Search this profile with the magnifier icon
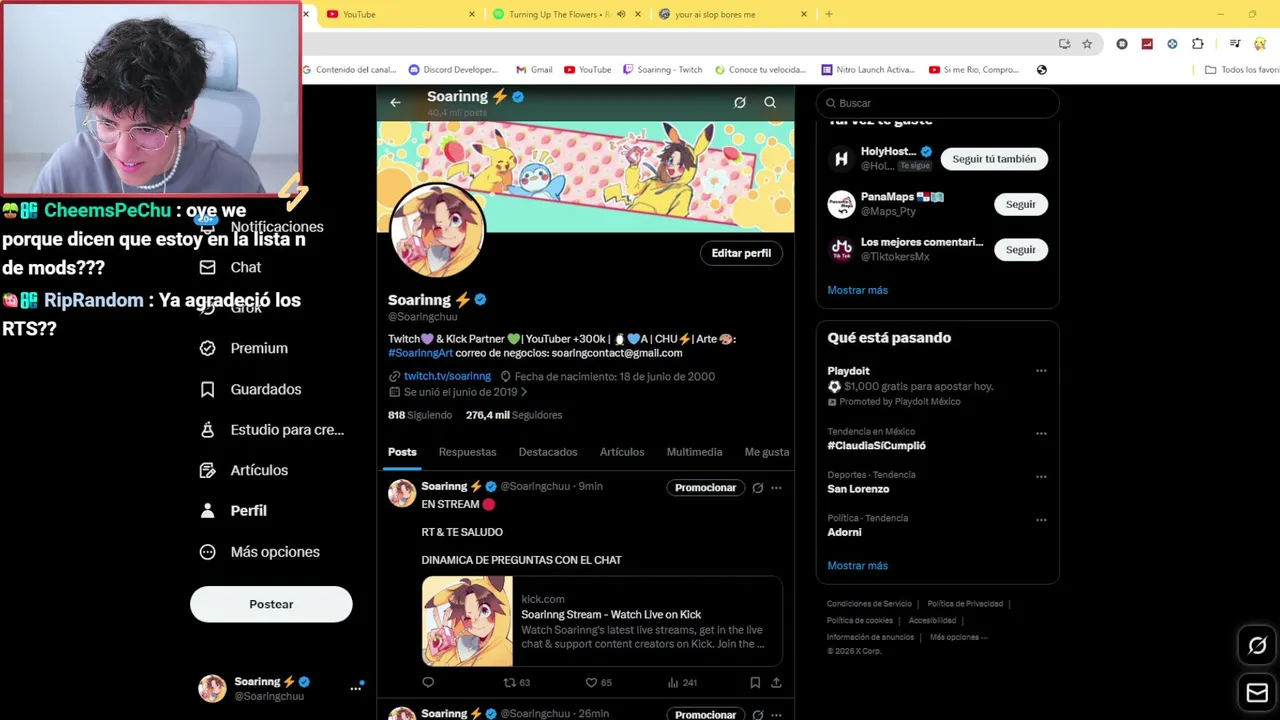 point(770,102)
